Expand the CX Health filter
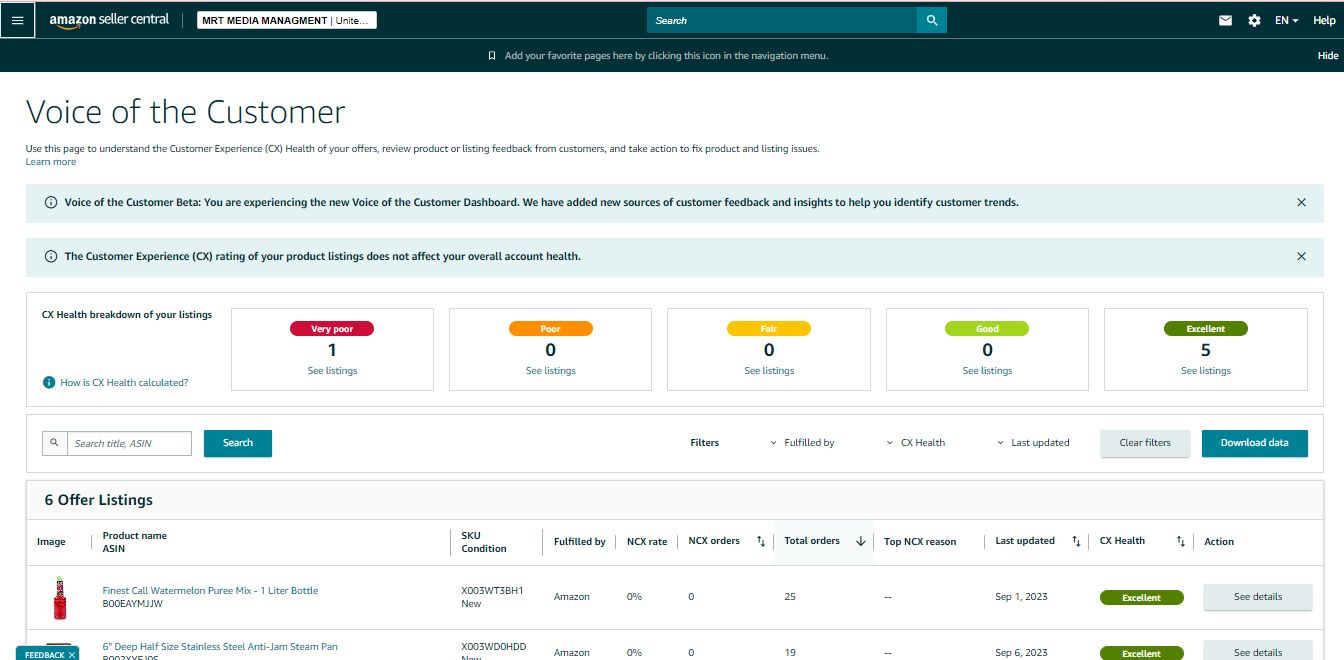Viewport: 1344px width, 660px height. click(916, 442)
